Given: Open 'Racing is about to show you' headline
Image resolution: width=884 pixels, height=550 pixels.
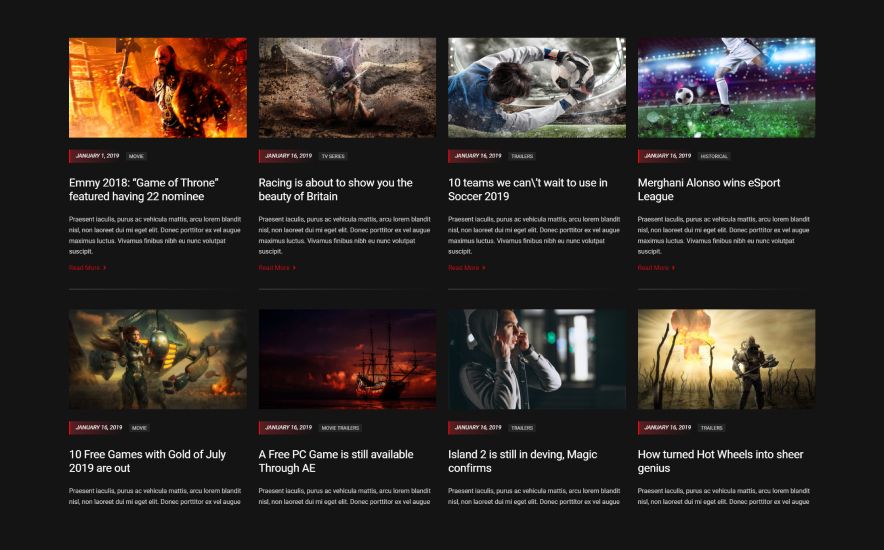Looking at the screenshot, I should pyautogui.click(x=335, y=189).
